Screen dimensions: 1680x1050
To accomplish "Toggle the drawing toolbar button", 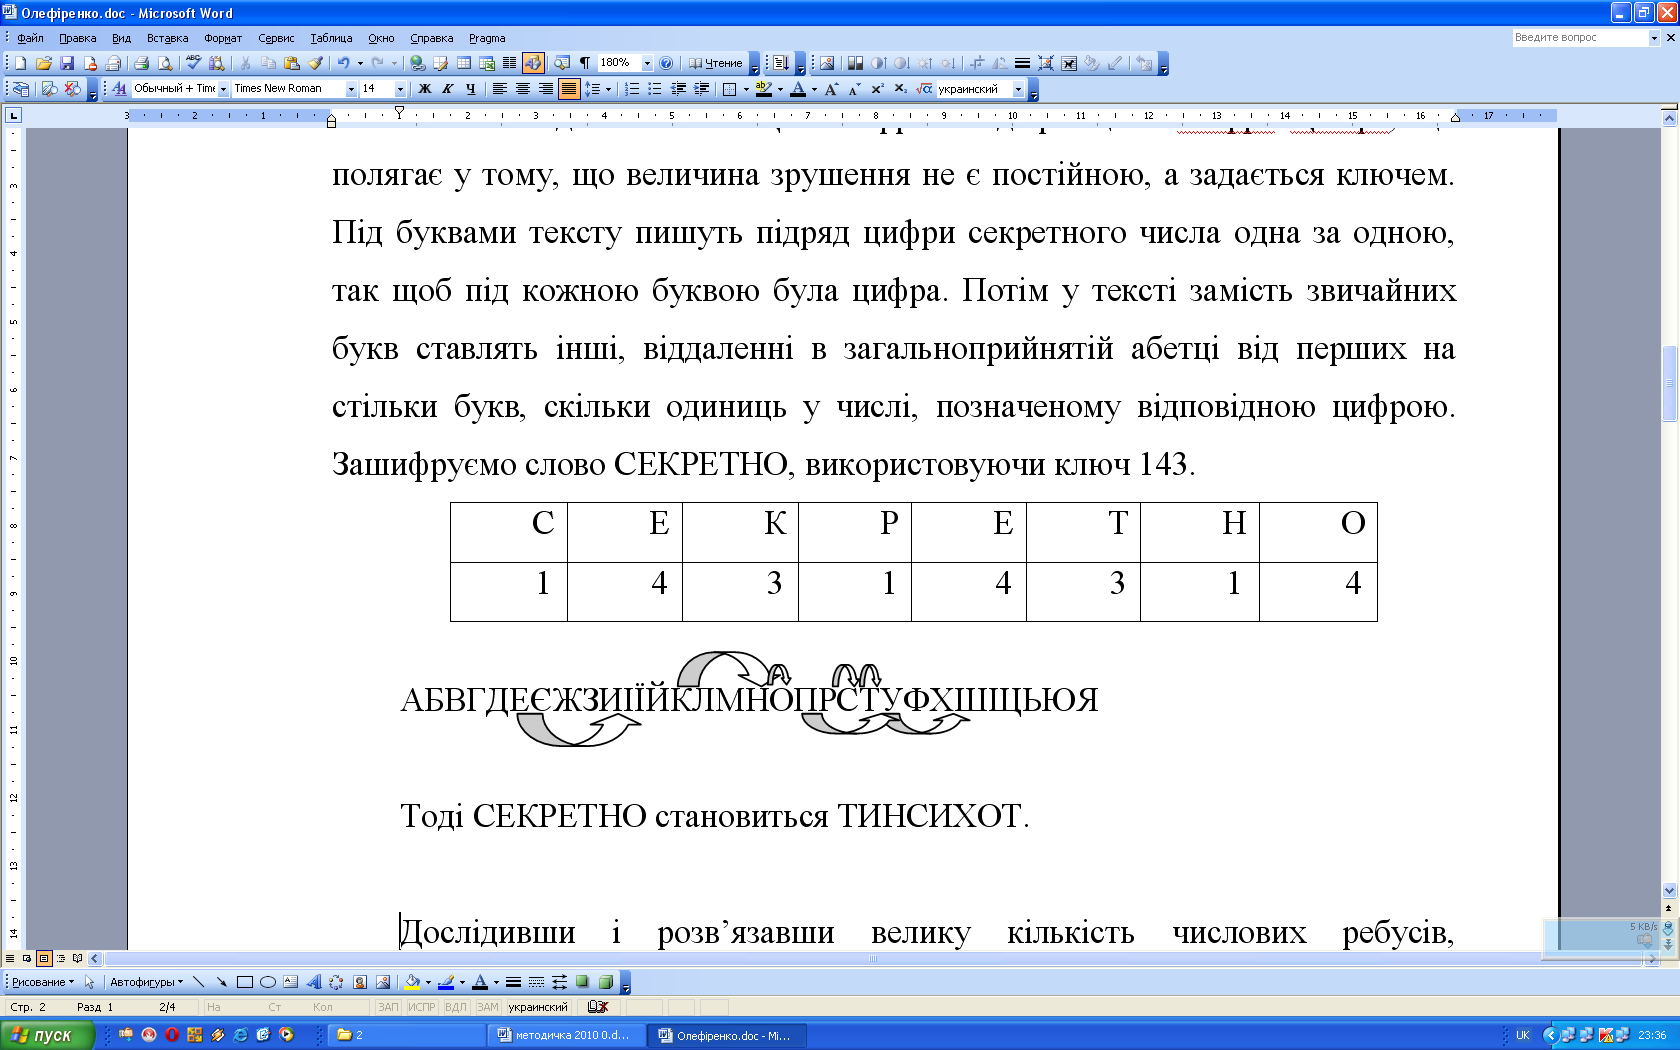I will pos(533,63).
